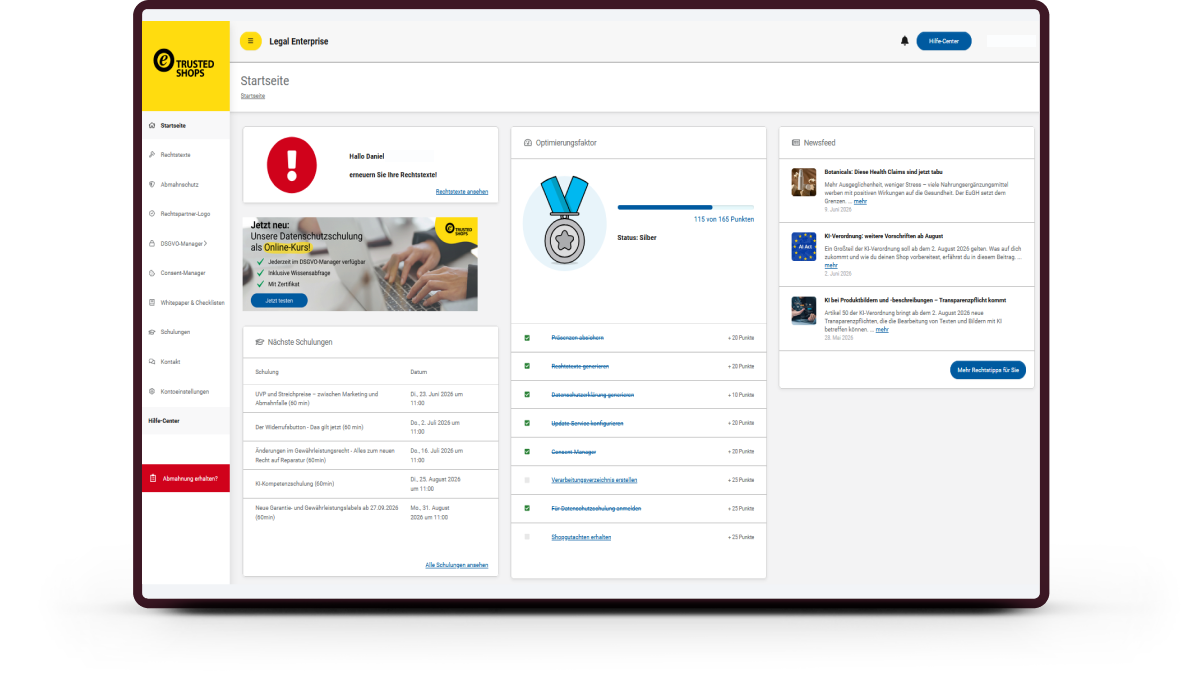Click the Schulungen graduation cap icon in sidebar
Screen dimensions: 1199x683
pos(152,332)
